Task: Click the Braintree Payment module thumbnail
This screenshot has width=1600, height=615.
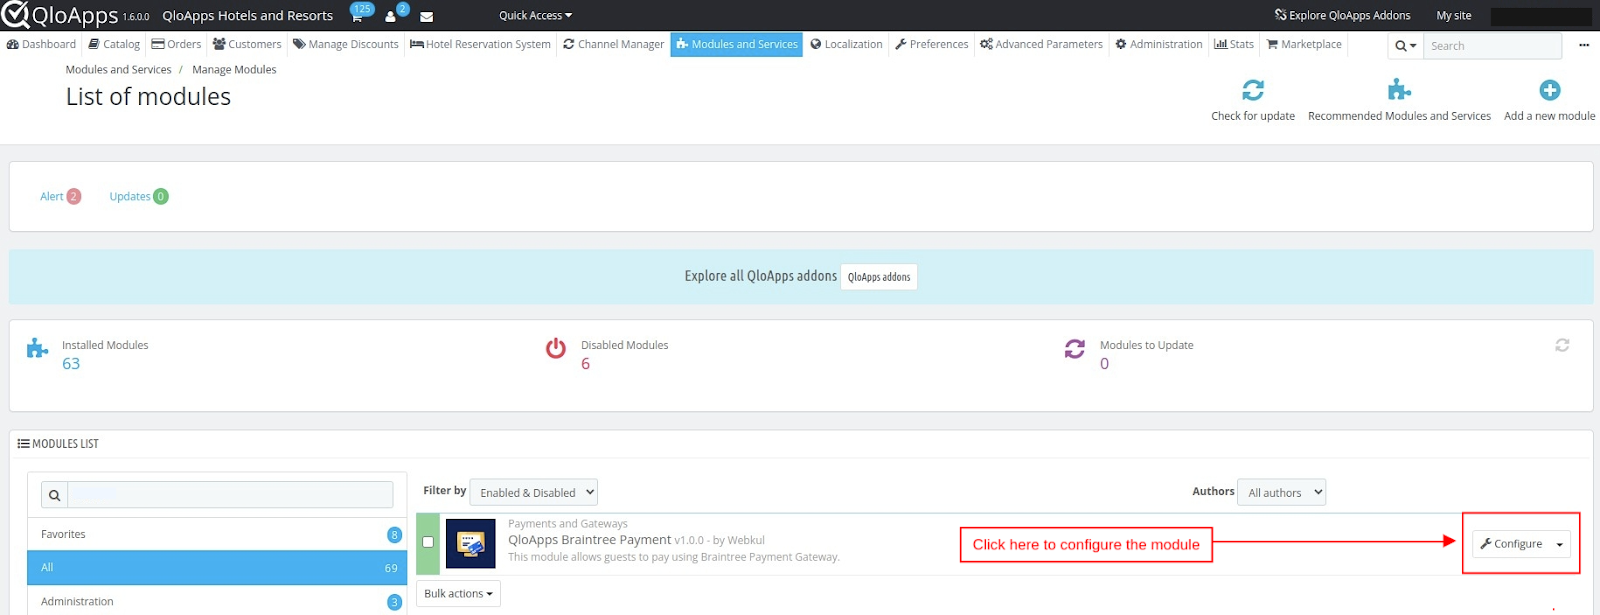Action: tap(471, 543)
